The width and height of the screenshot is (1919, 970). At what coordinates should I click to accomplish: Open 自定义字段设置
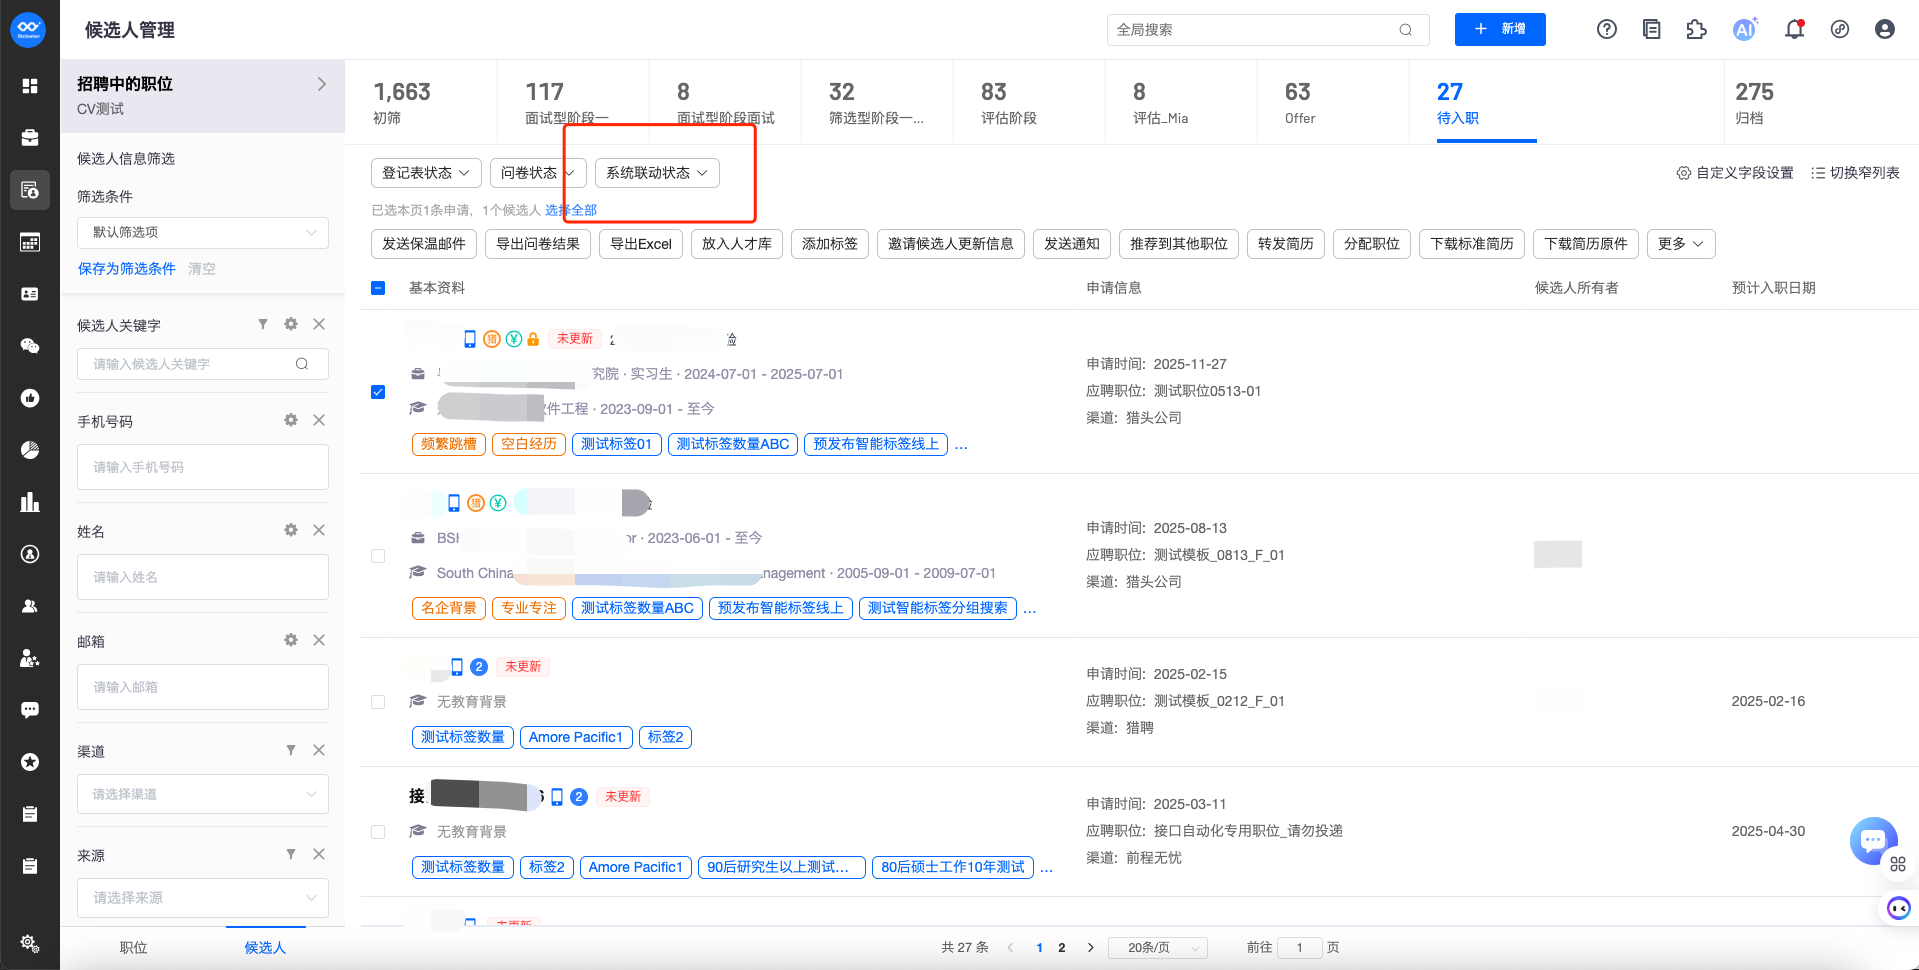[x=1735, y=173]
